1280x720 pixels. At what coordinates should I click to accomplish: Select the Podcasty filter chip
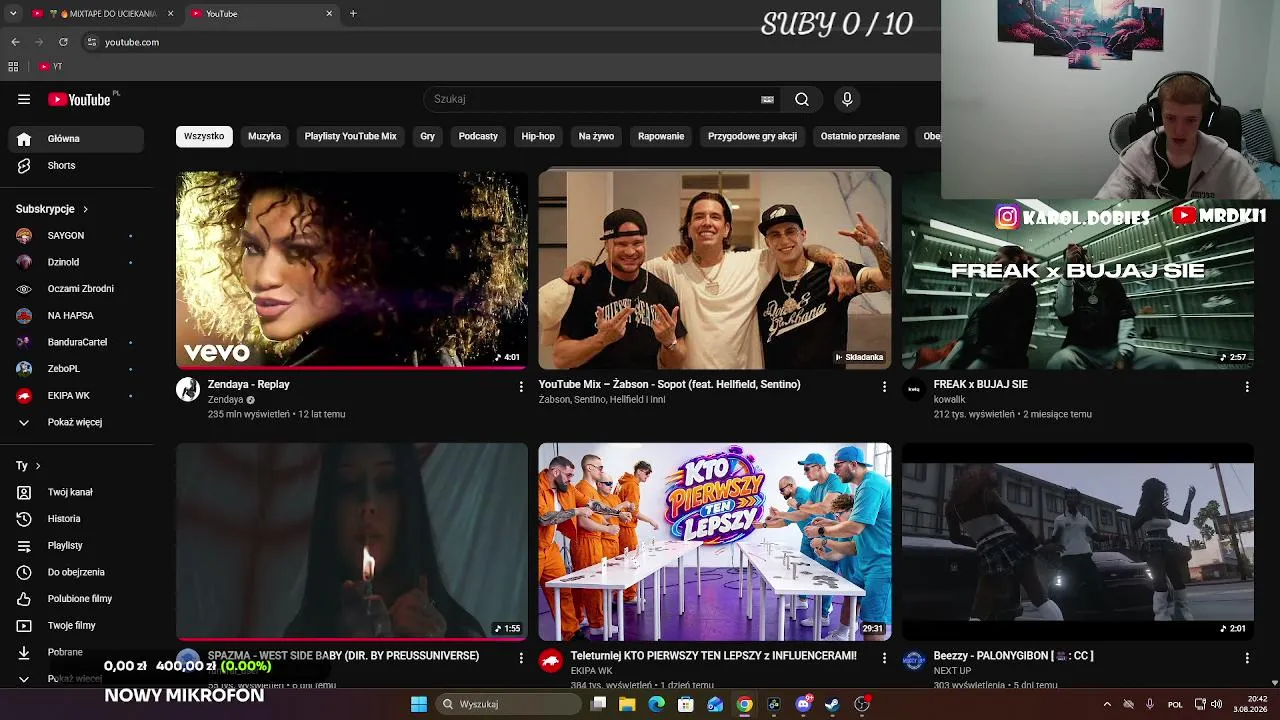(x=478, y=136)
